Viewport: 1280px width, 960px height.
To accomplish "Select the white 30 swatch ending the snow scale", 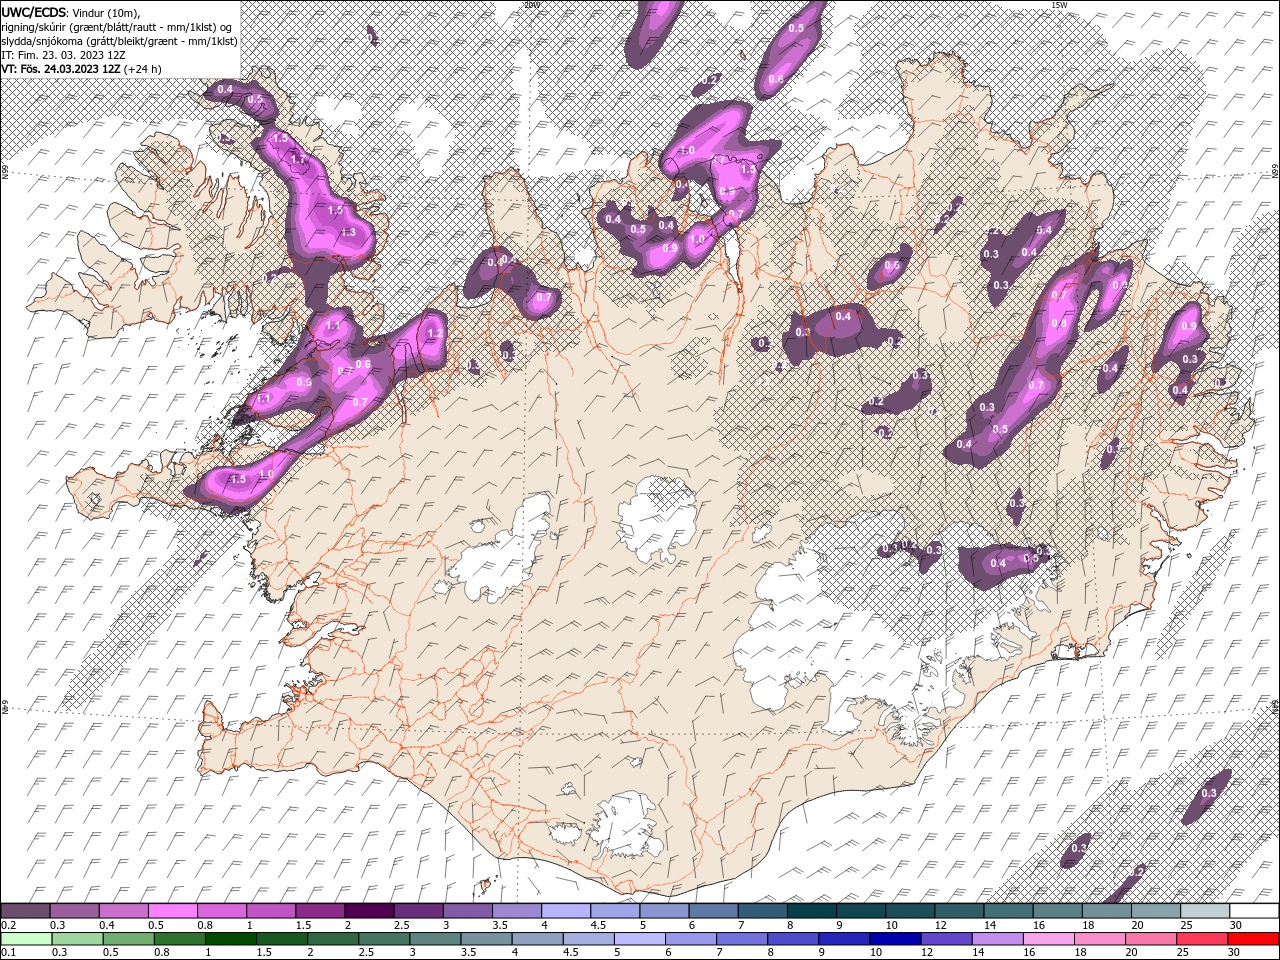I will tap(1254, 911).
